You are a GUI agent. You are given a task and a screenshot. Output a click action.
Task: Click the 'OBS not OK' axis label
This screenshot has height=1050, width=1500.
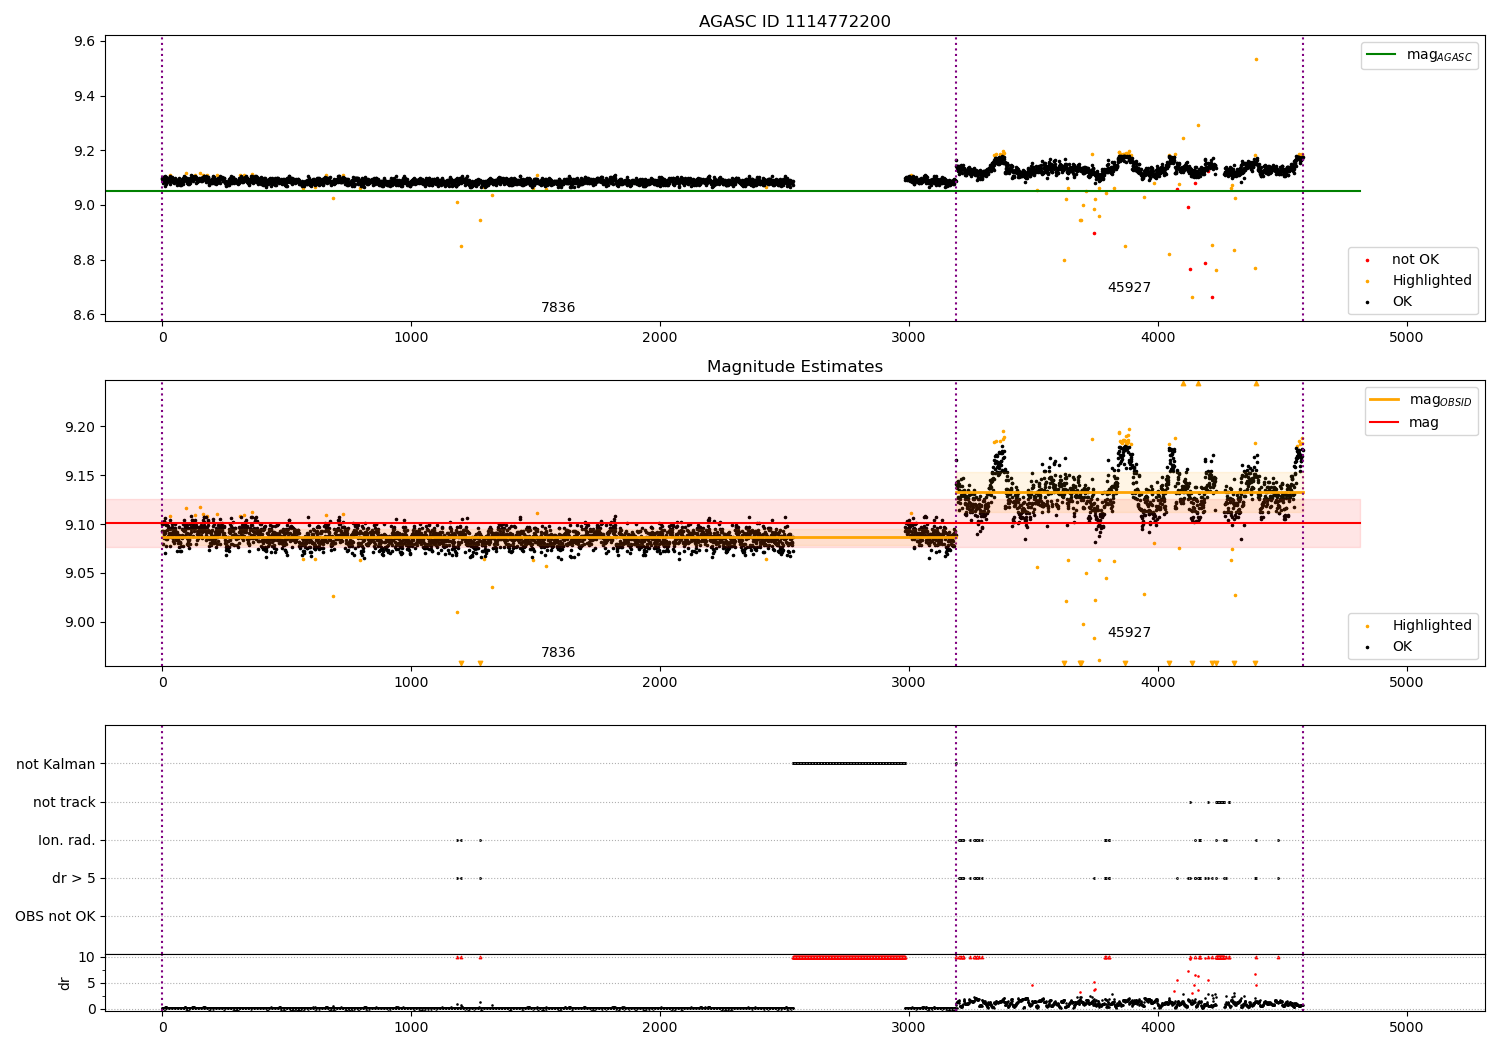point(55,916)
